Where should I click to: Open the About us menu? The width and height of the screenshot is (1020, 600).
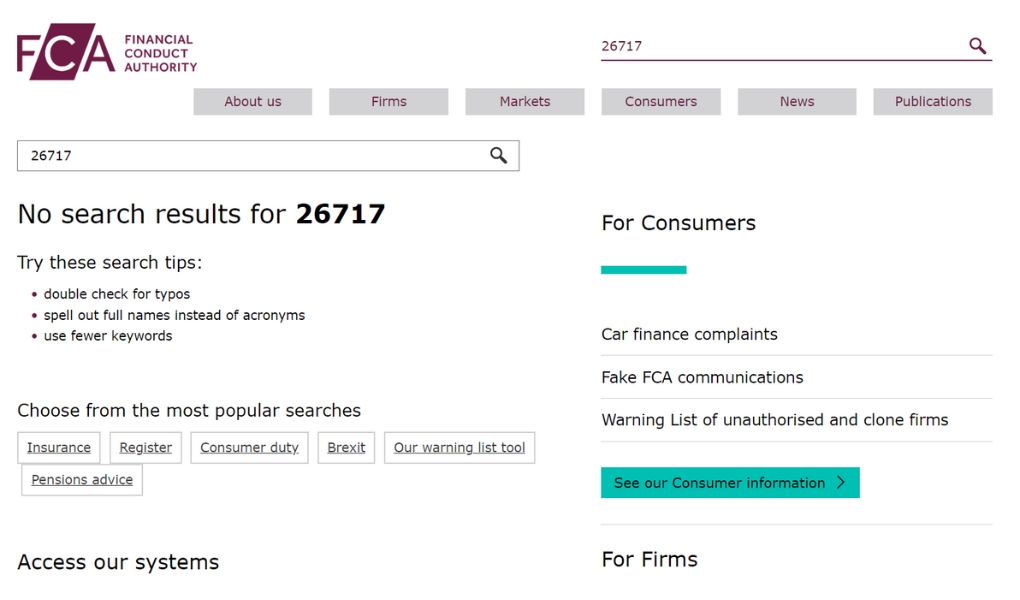click(x=252, y=102)
